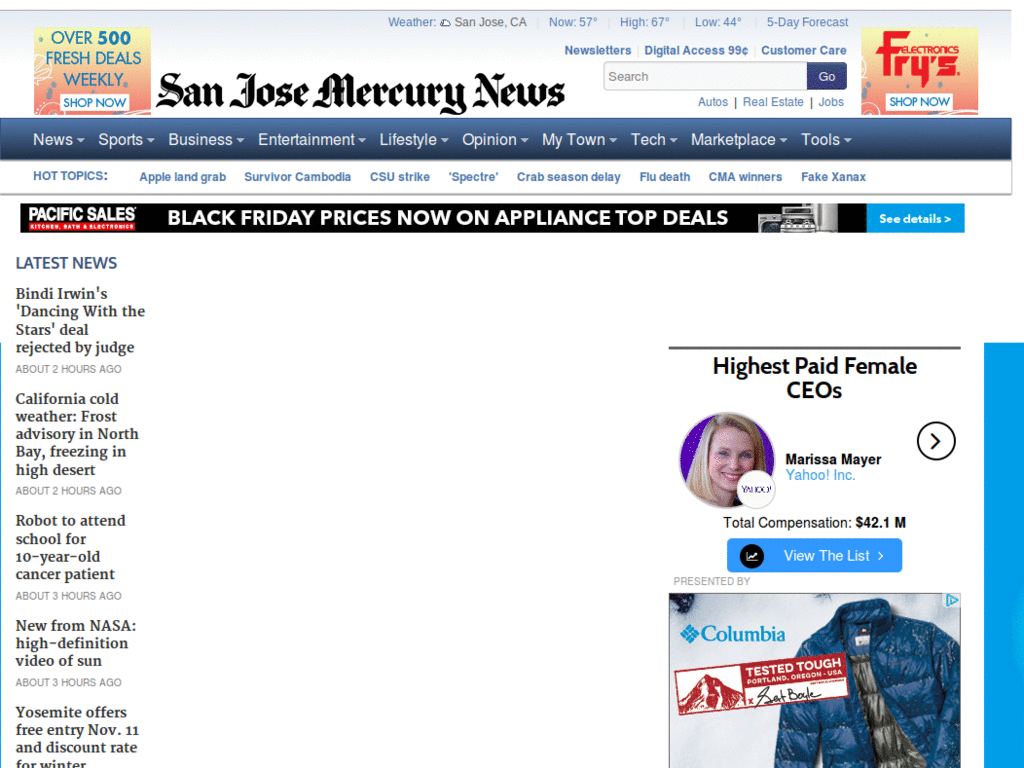Expand the Sports navigation menu

[x=126, y=140]
